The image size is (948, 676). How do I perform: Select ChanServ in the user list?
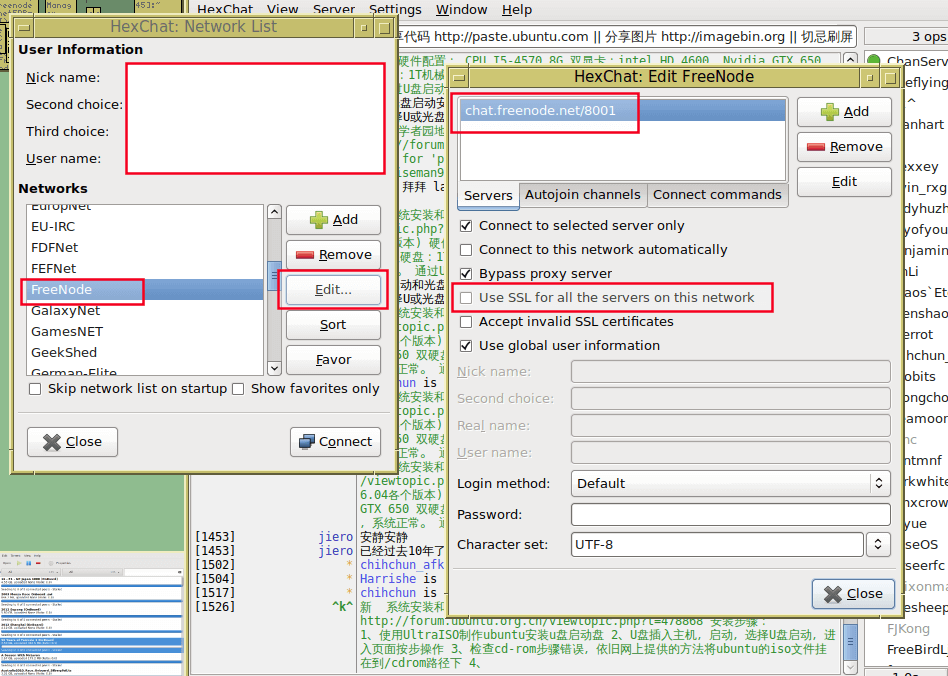click(x=917, y=61)
